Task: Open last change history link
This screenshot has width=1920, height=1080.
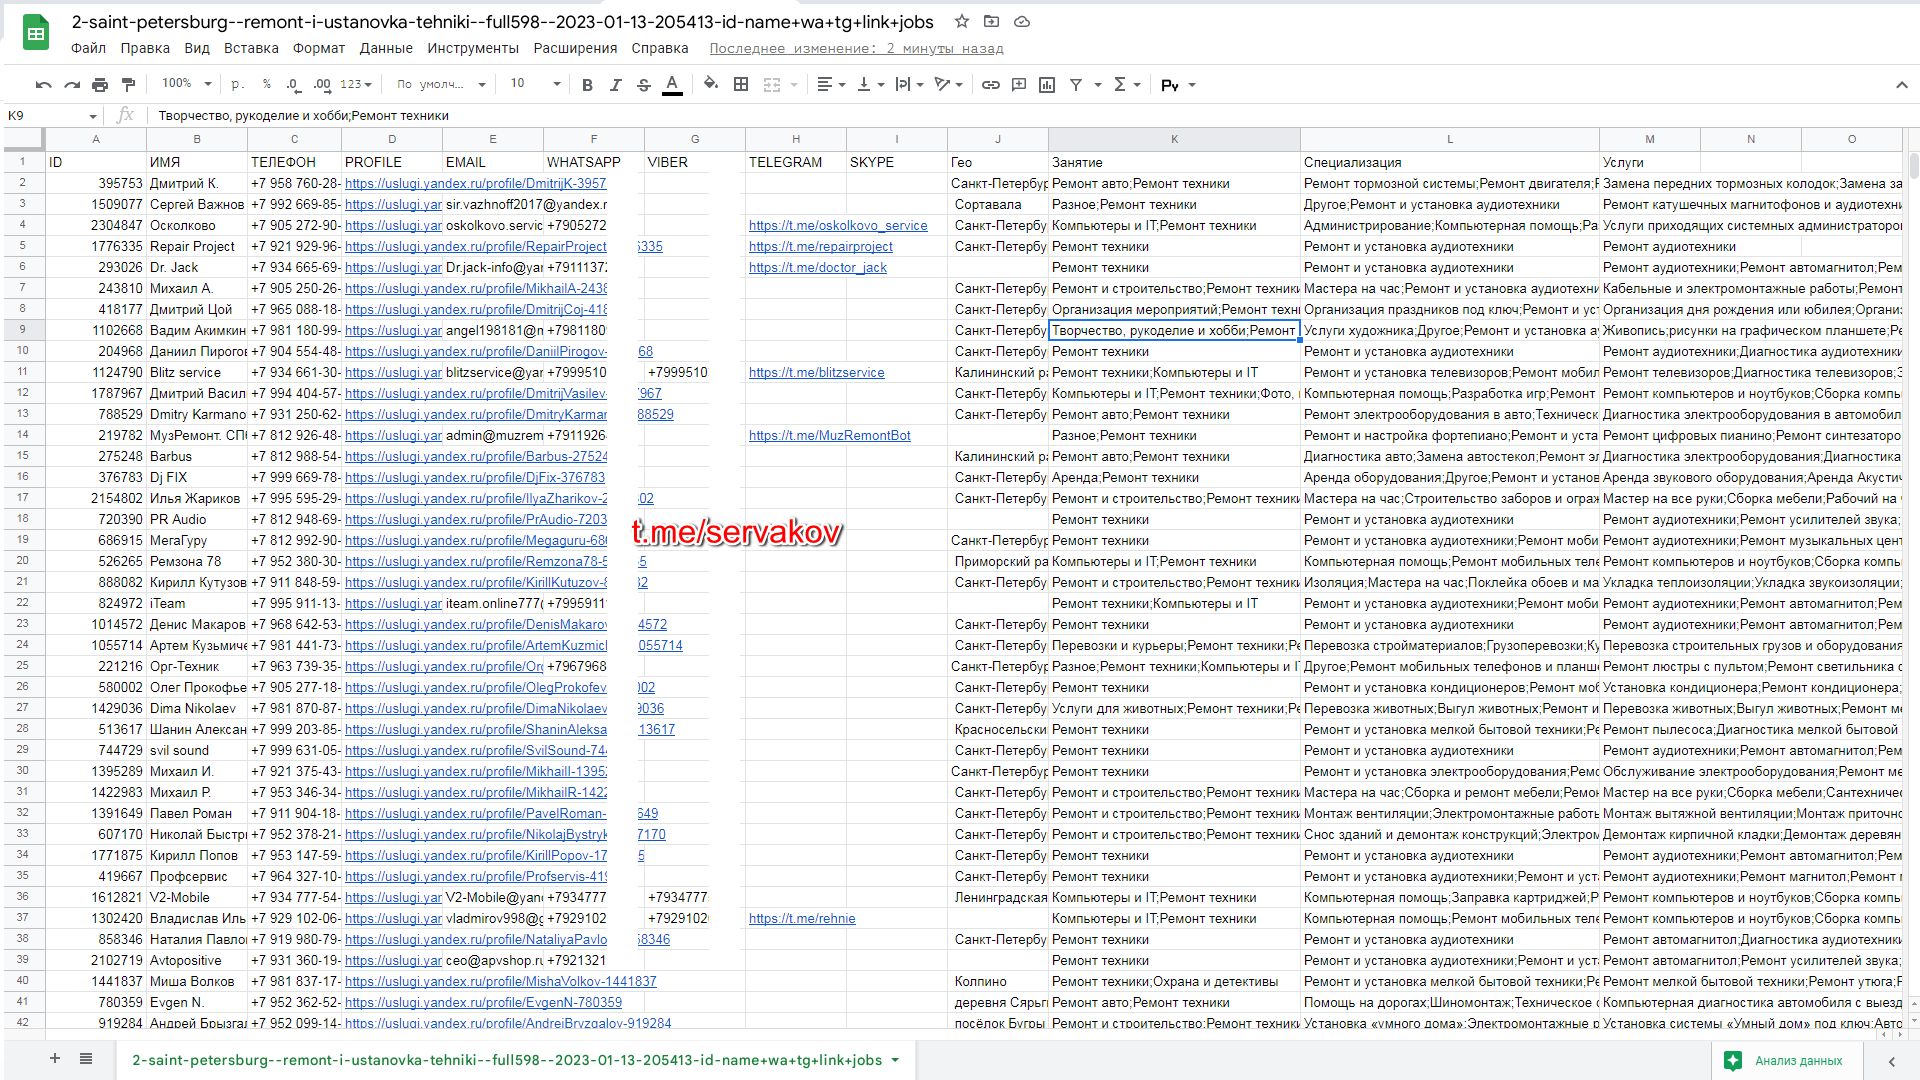Action: tap(856, 48)
